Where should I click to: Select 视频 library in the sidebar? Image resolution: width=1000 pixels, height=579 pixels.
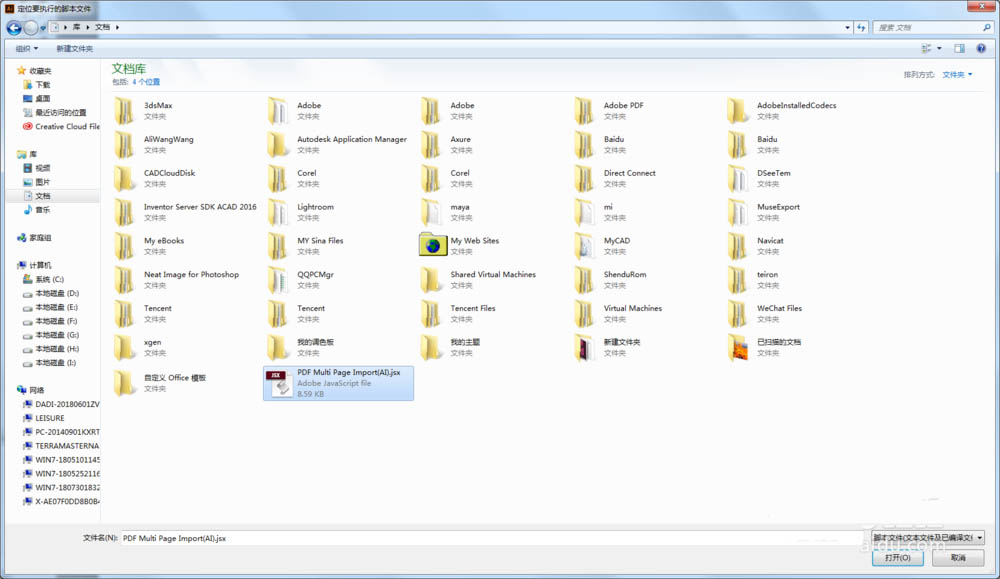[x=36, y=168]
